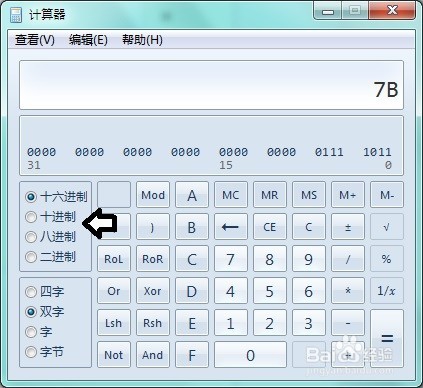423x388 pixels.
Task: Click the ± sign toggle button
Action: tap(348, 227)
